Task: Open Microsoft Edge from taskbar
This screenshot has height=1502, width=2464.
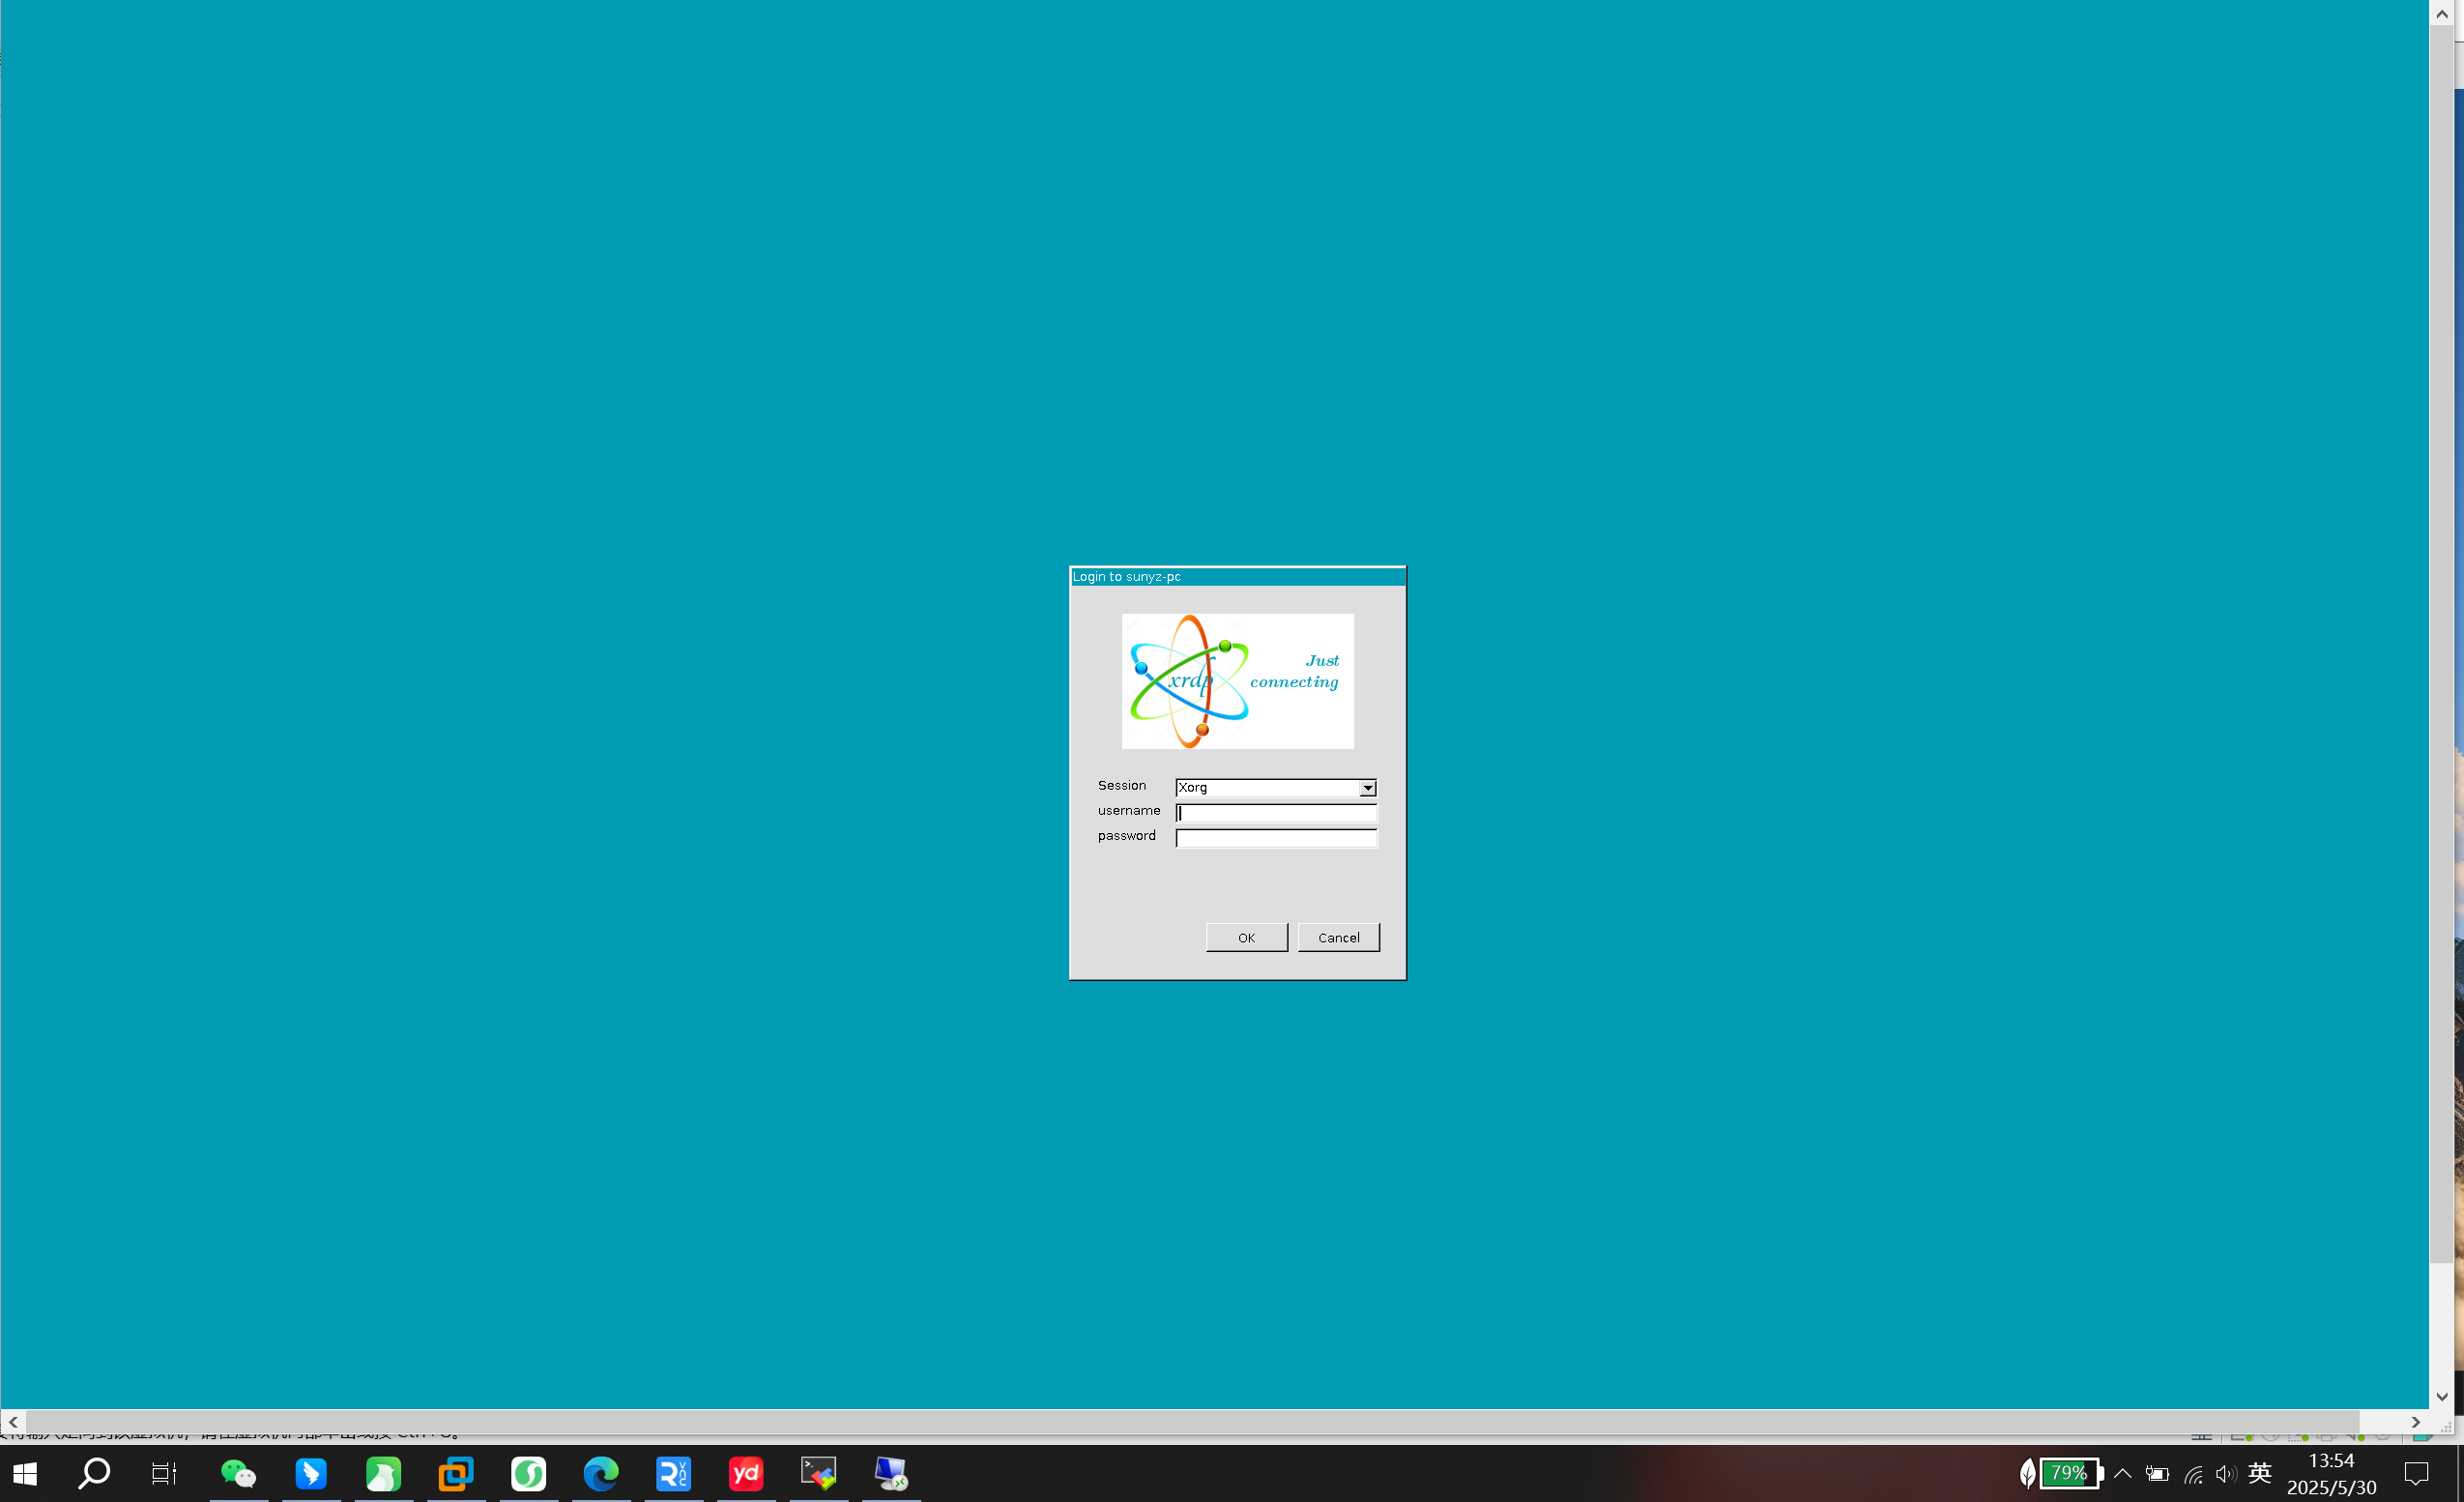Action: [601, 1473]
